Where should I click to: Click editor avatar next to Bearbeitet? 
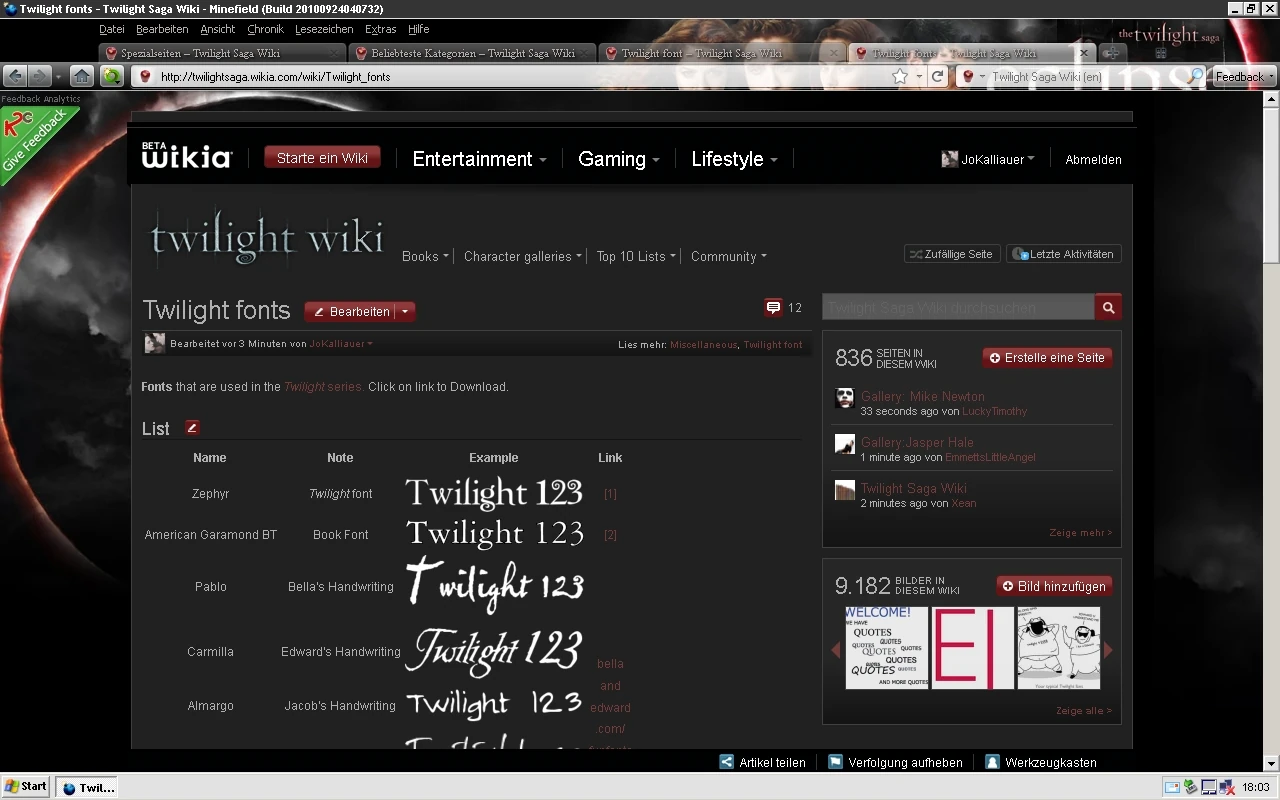coord(155,343)
